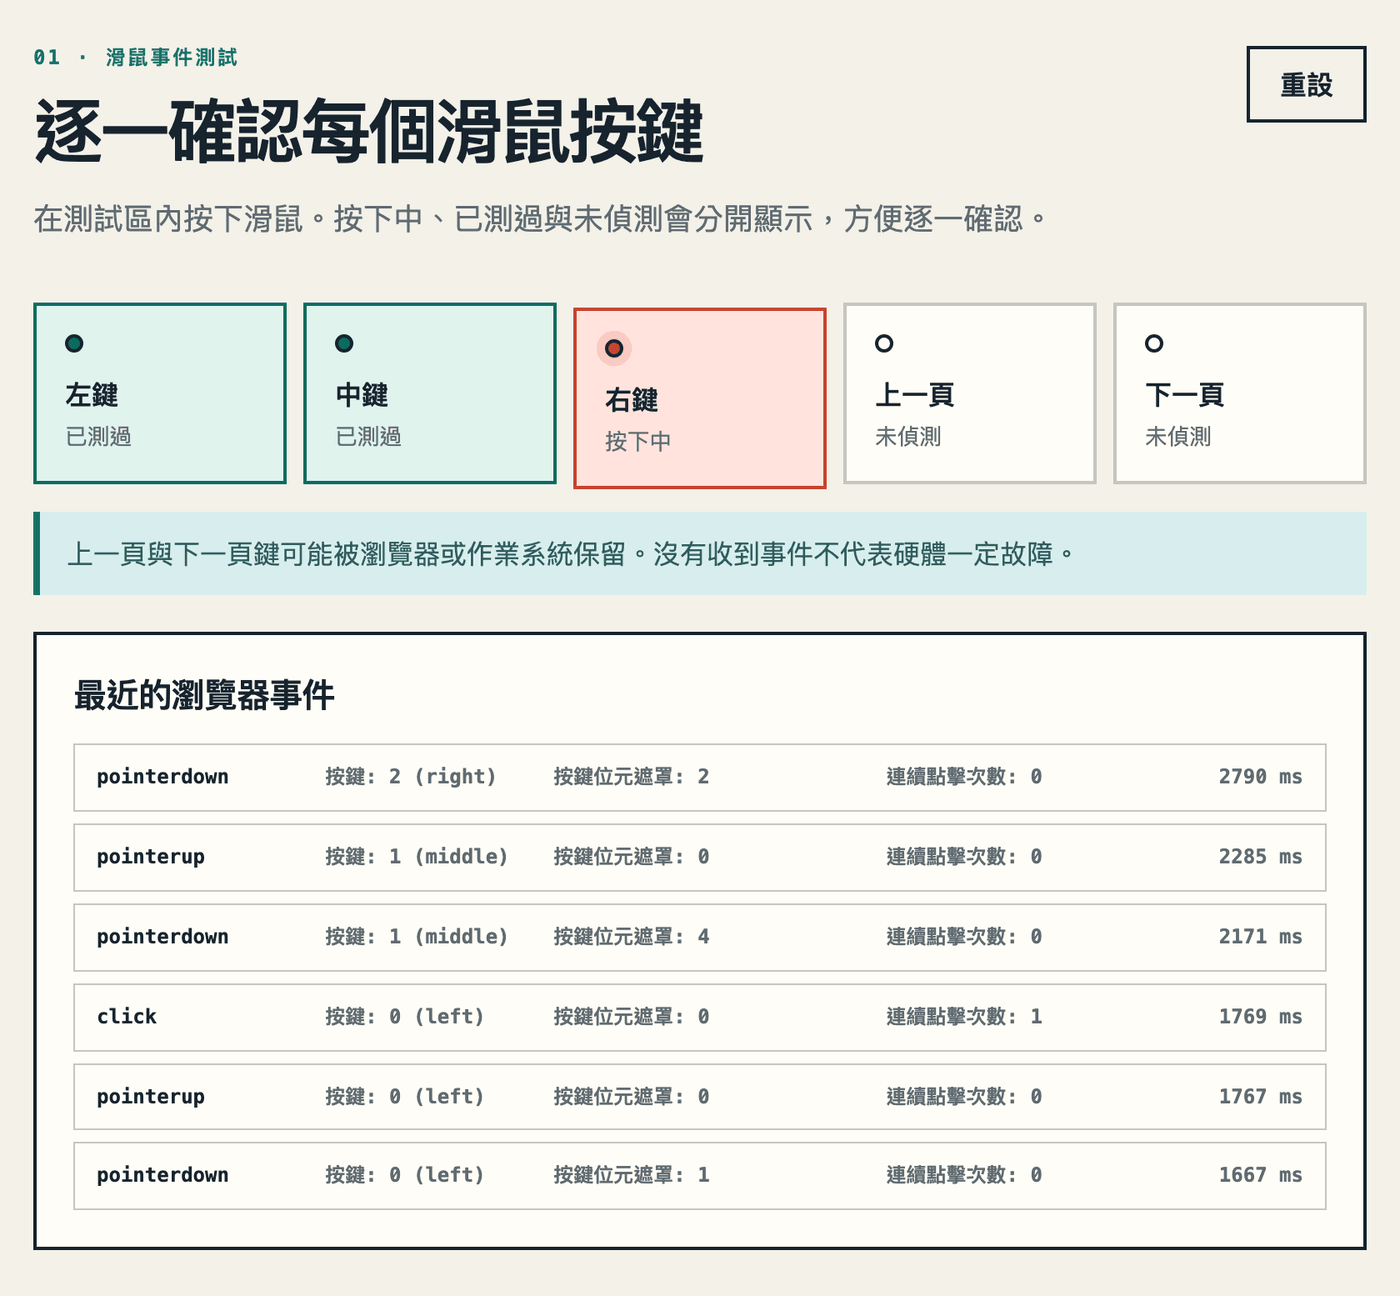The image size is (1400, 1296).
Task: Select the pointerup row with 0 (left)
Action: (x=700, y=1096)
